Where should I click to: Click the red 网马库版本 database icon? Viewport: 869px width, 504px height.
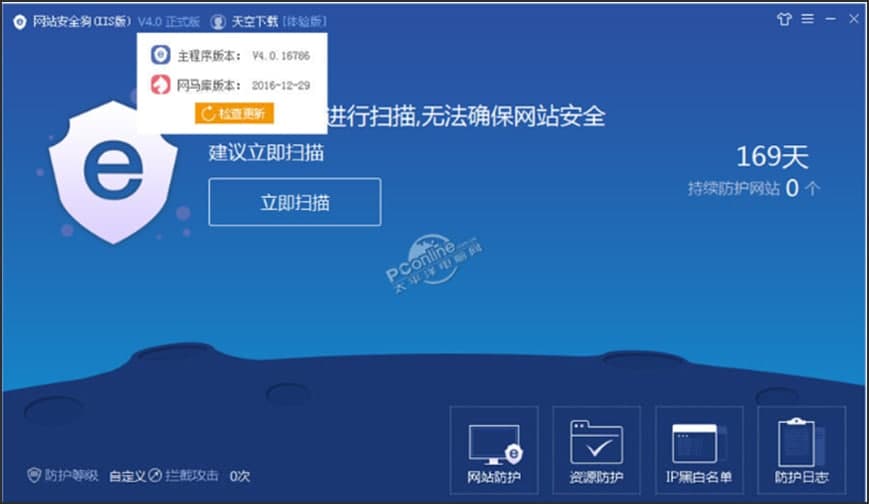[161, 85]
